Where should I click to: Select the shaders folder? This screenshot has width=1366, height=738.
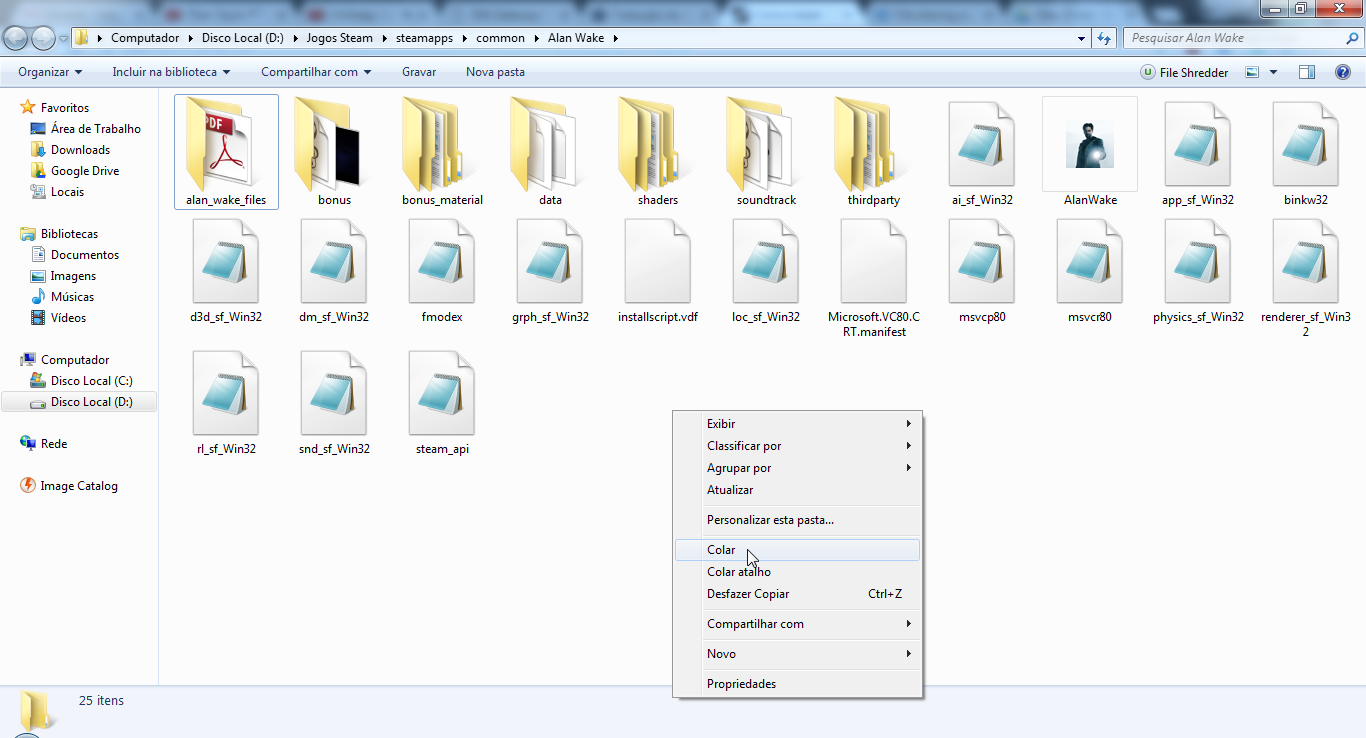(658, 151)
